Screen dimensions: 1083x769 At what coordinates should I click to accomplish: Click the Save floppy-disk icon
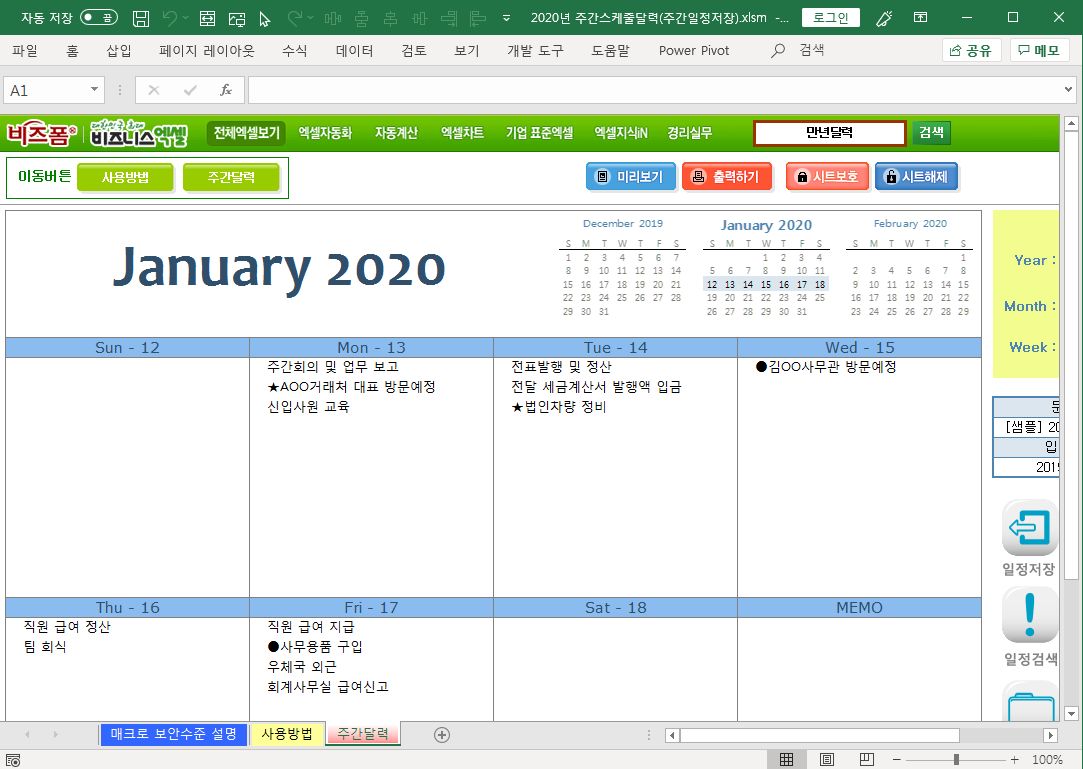pos(141,19)
